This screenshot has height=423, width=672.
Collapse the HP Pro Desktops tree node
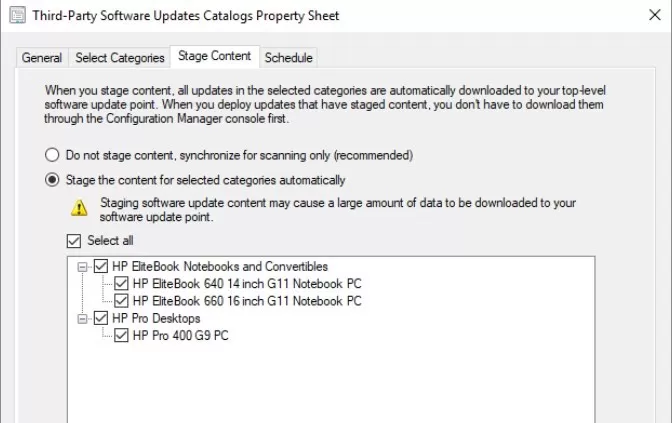pos(82,319)
